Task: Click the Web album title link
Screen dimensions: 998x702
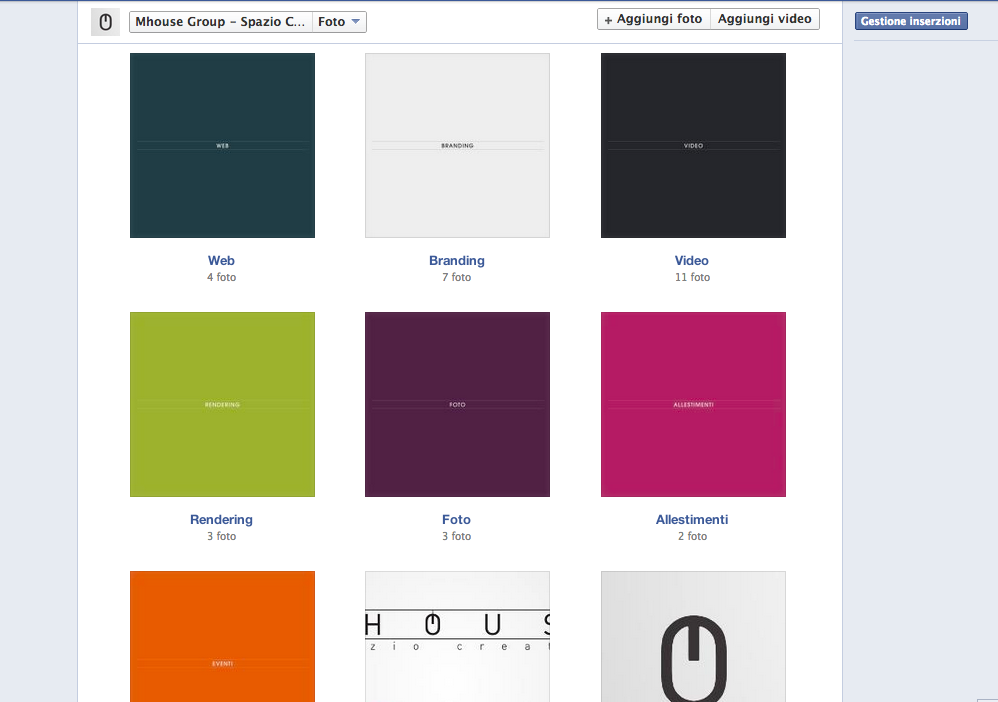Action: click(x=221, y=261)
